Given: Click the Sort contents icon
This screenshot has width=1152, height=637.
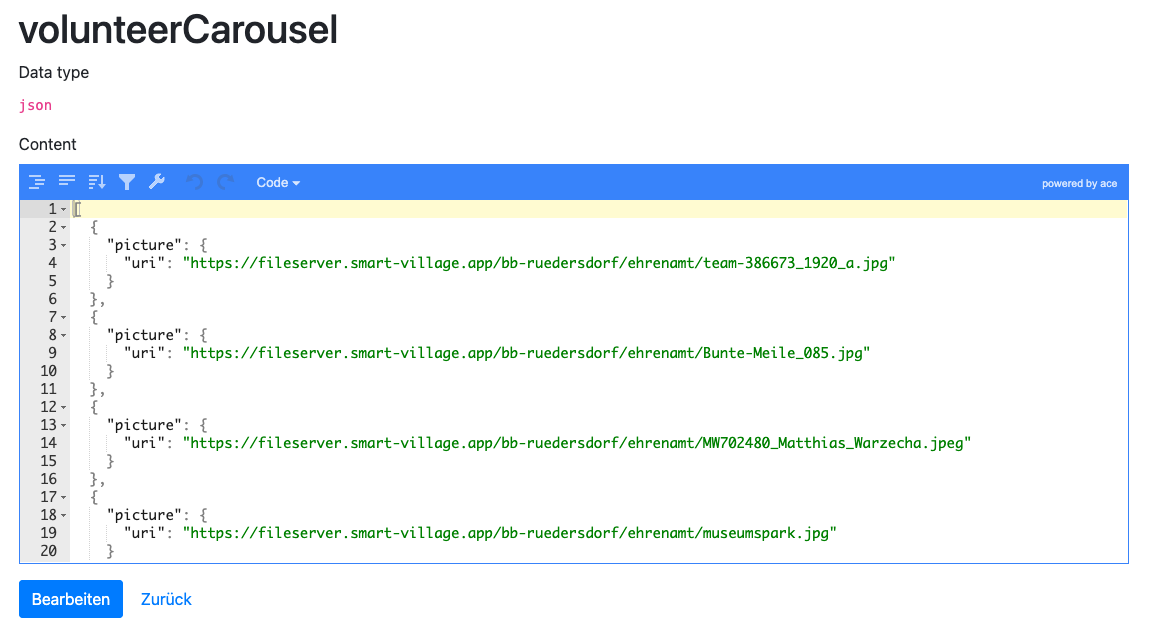Looking at the screenshot, I should [x=96, y=181].
